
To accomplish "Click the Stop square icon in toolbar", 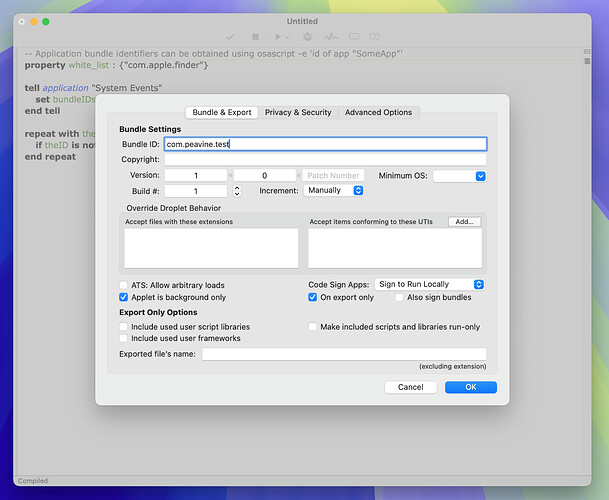I will click(x=255, y=37).
